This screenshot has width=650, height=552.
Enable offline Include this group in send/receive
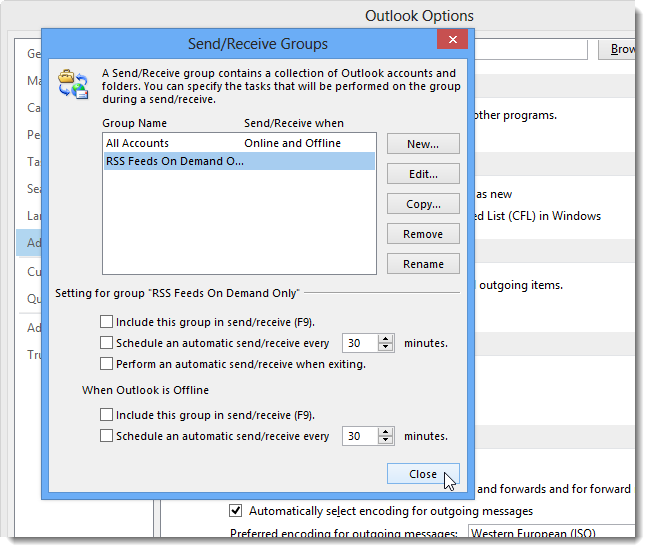pyautogui.click(x=106, y=414)
